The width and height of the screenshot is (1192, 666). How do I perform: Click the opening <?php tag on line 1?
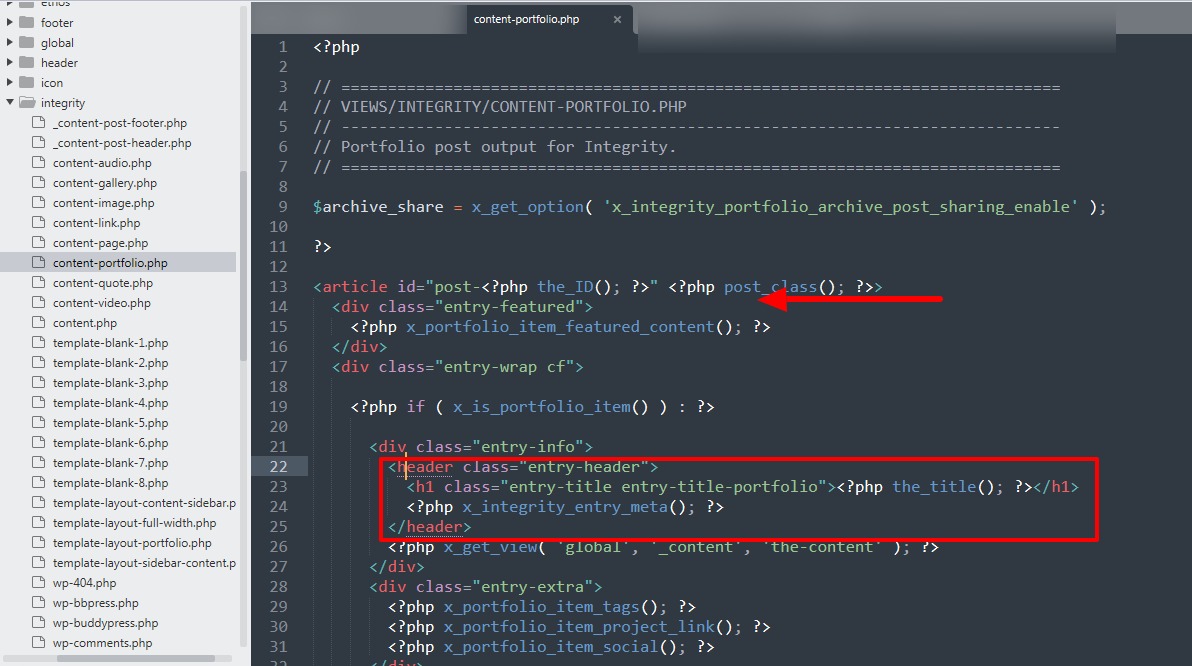click(x=336, y=46)
